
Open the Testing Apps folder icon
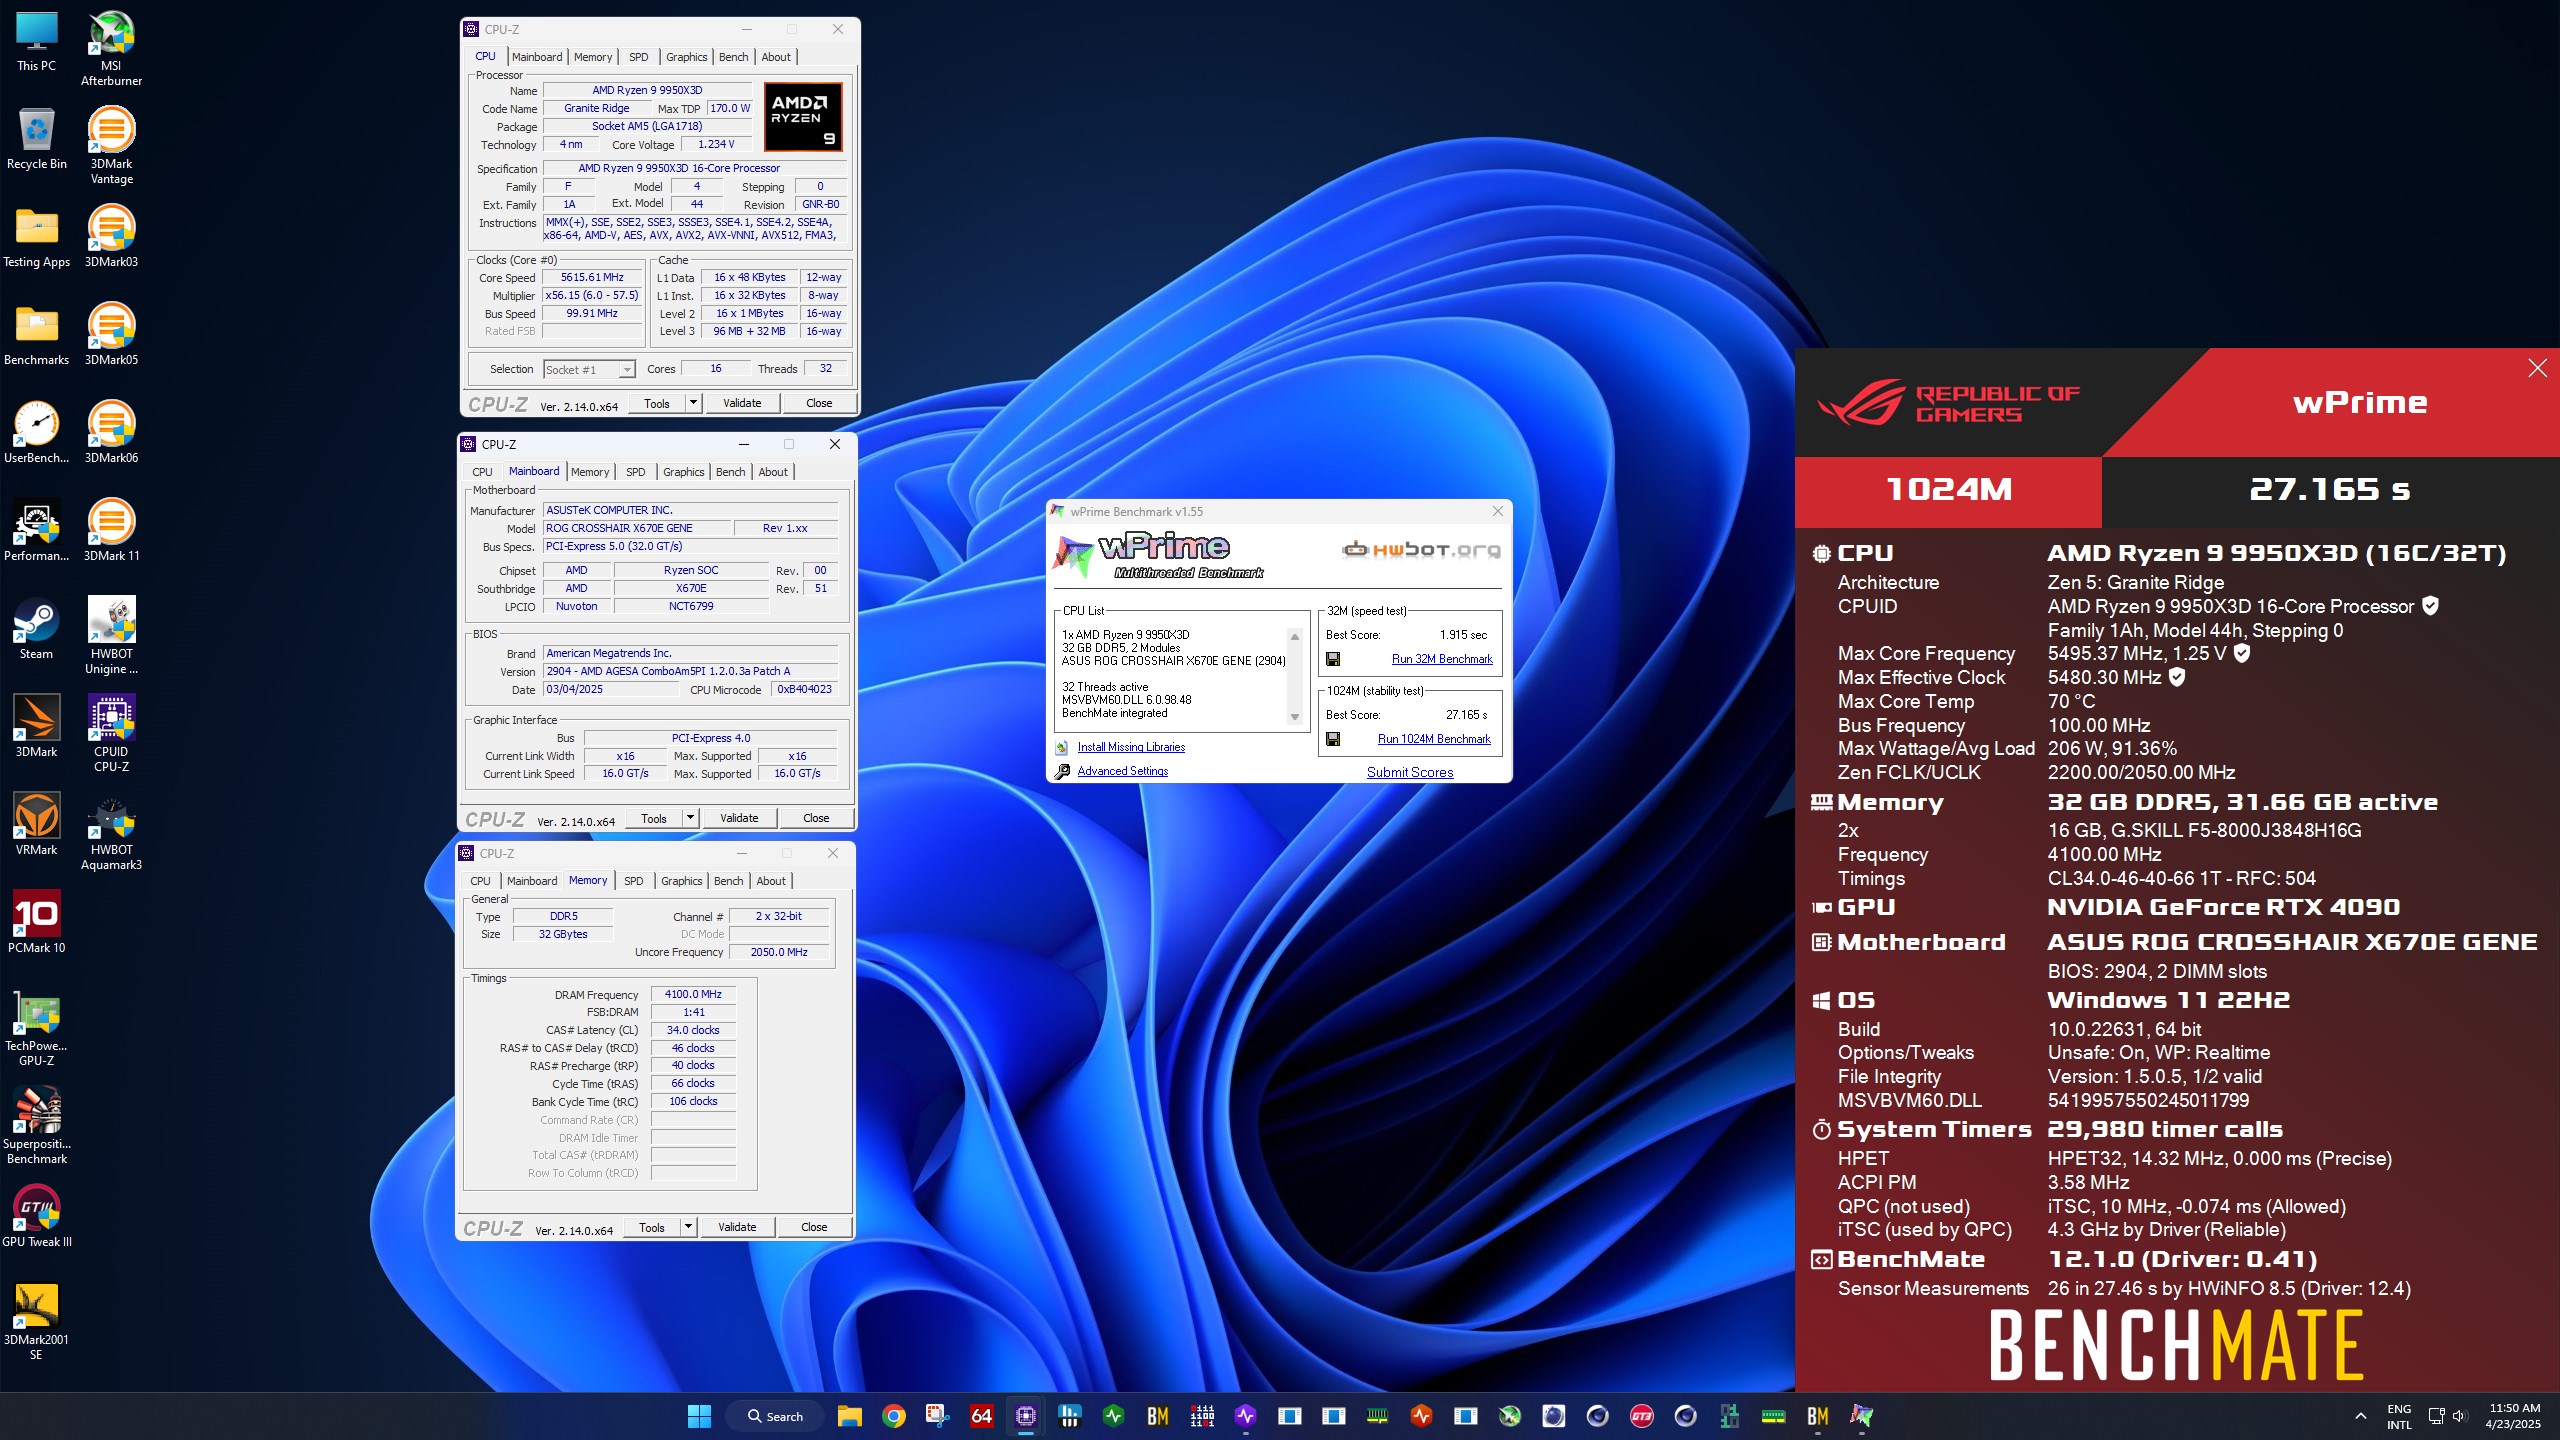click(x=36, y=236)
